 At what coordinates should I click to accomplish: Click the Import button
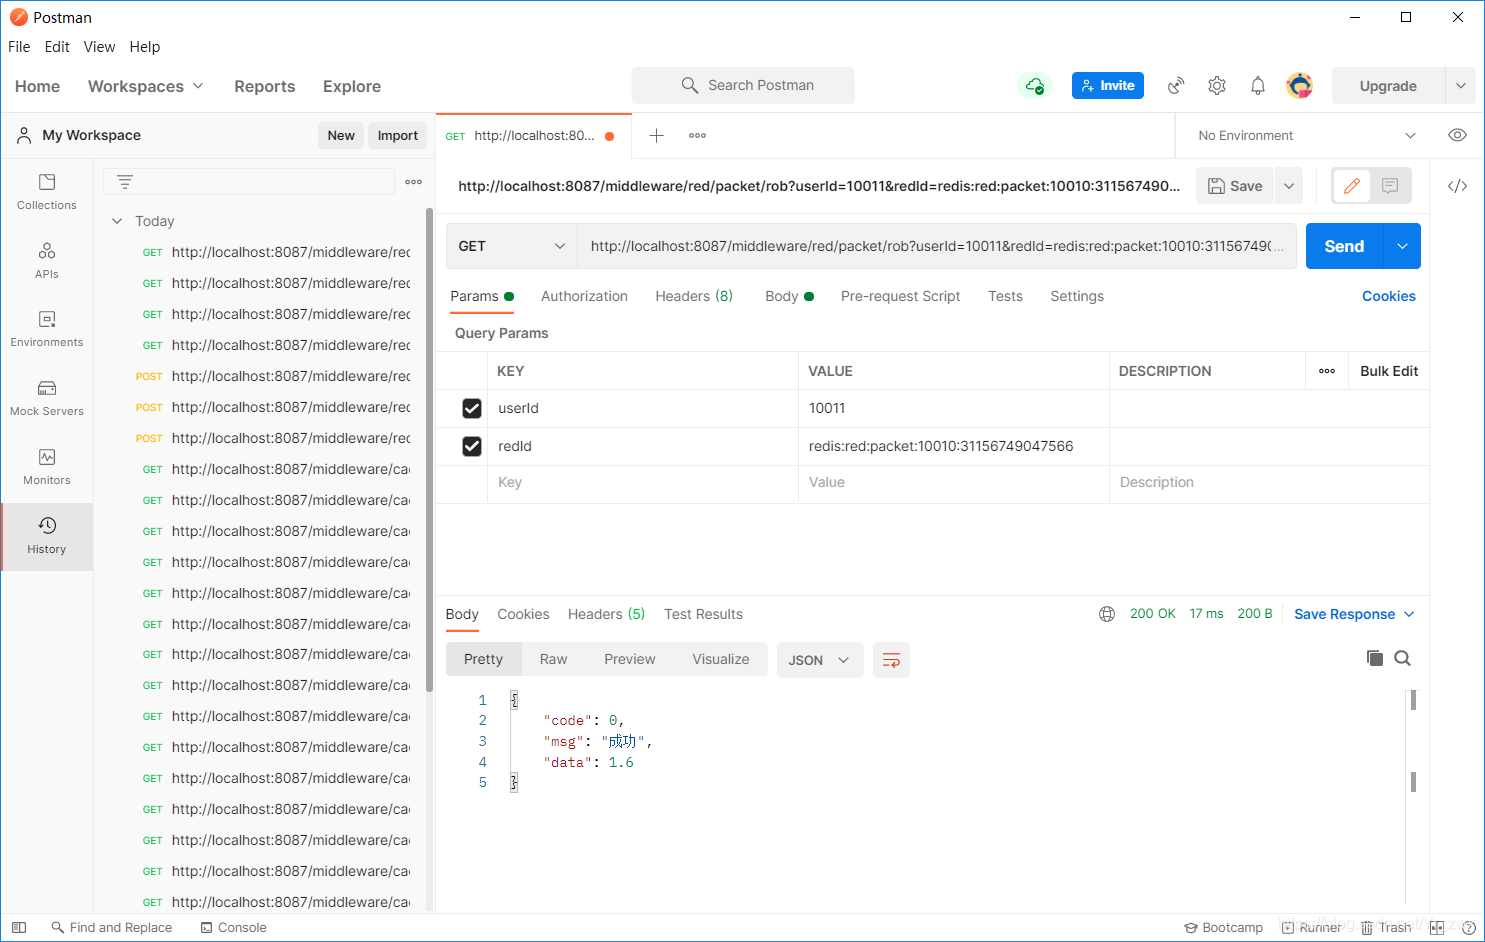pos(398,135)
